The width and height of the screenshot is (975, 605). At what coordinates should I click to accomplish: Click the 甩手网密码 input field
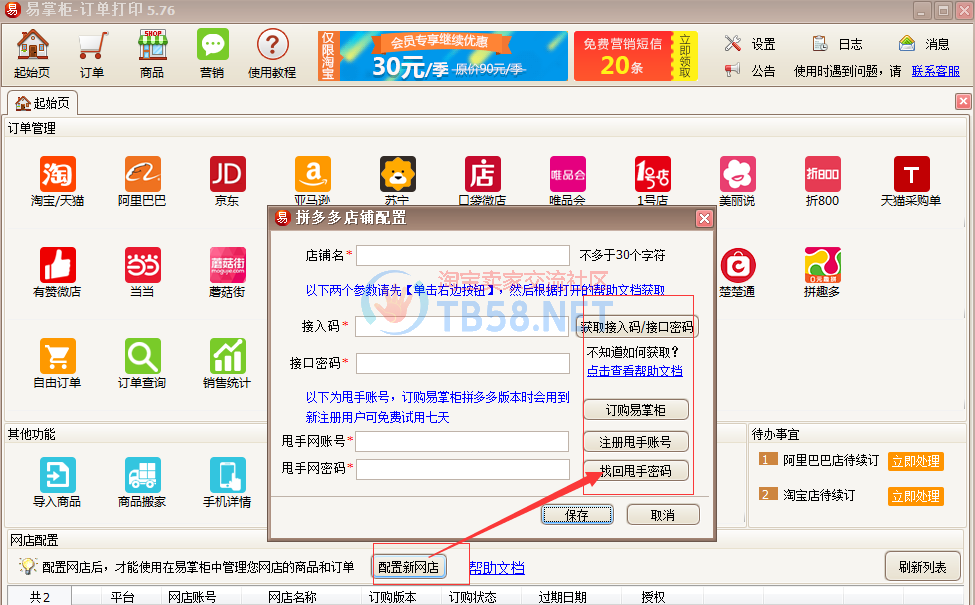tap(463, 469)
